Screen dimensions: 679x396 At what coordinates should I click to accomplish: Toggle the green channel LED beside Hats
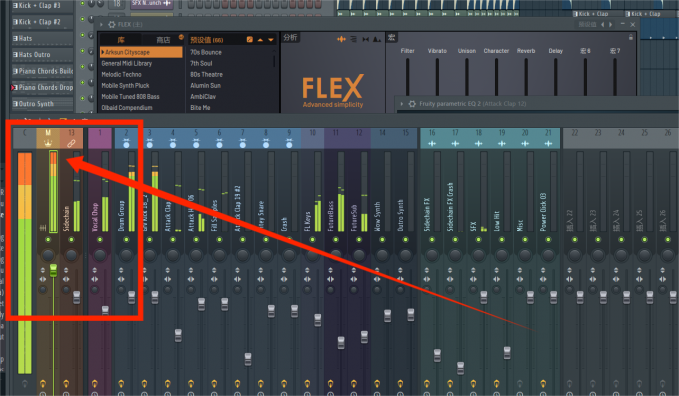pyautogui.click(x=82, y=35)
